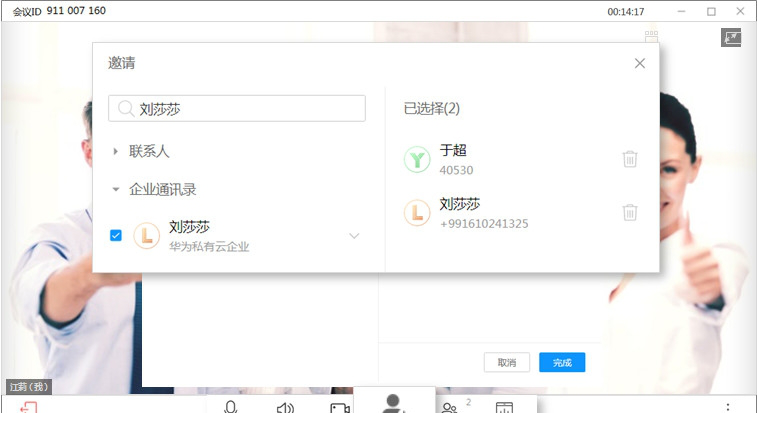Remove 刘莎莎 from selected list
Screen dimensions: 757x429
tap(630, 212)
